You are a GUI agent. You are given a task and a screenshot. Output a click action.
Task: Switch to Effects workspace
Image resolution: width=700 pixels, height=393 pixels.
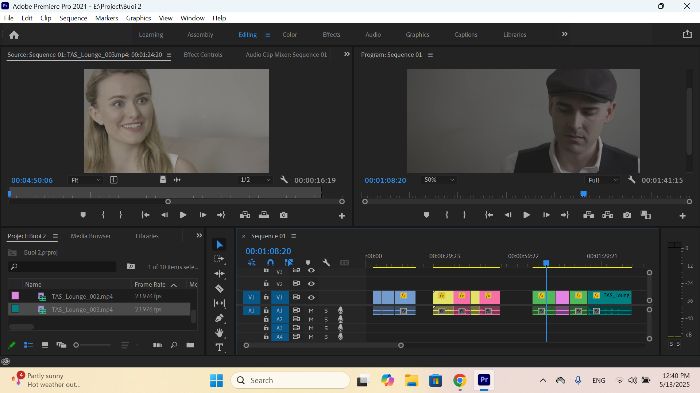click(331, 34)
